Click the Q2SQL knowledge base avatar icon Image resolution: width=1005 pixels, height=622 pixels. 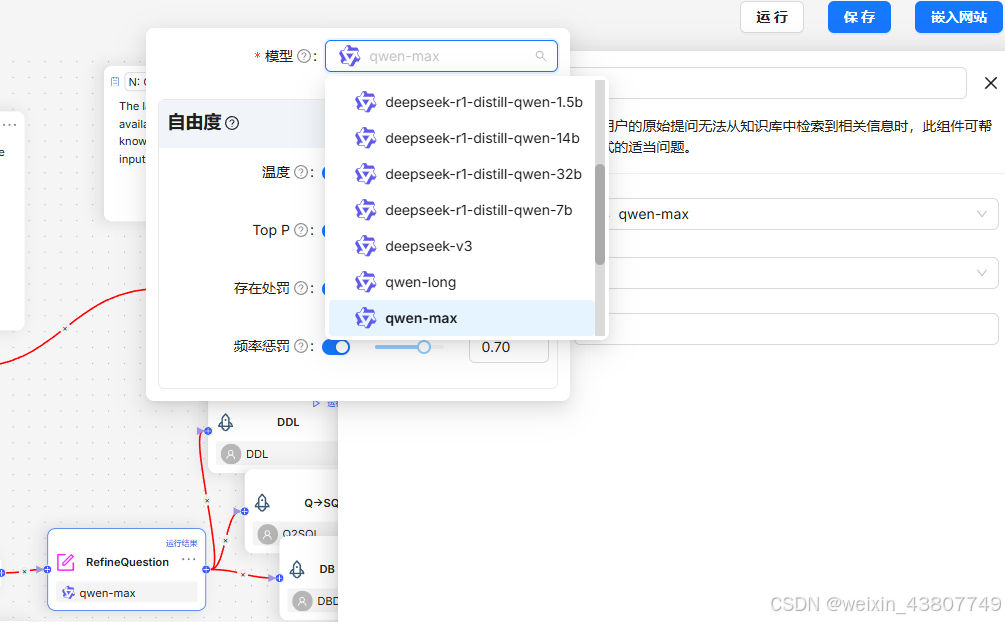tap(267, 533)
